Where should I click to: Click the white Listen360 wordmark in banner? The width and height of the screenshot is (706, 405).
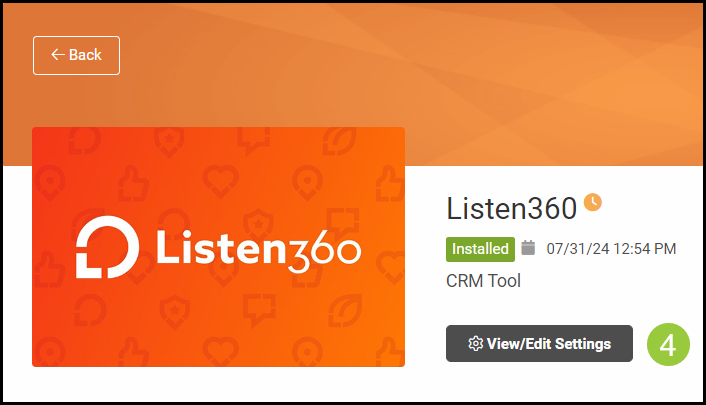(258, 251)
